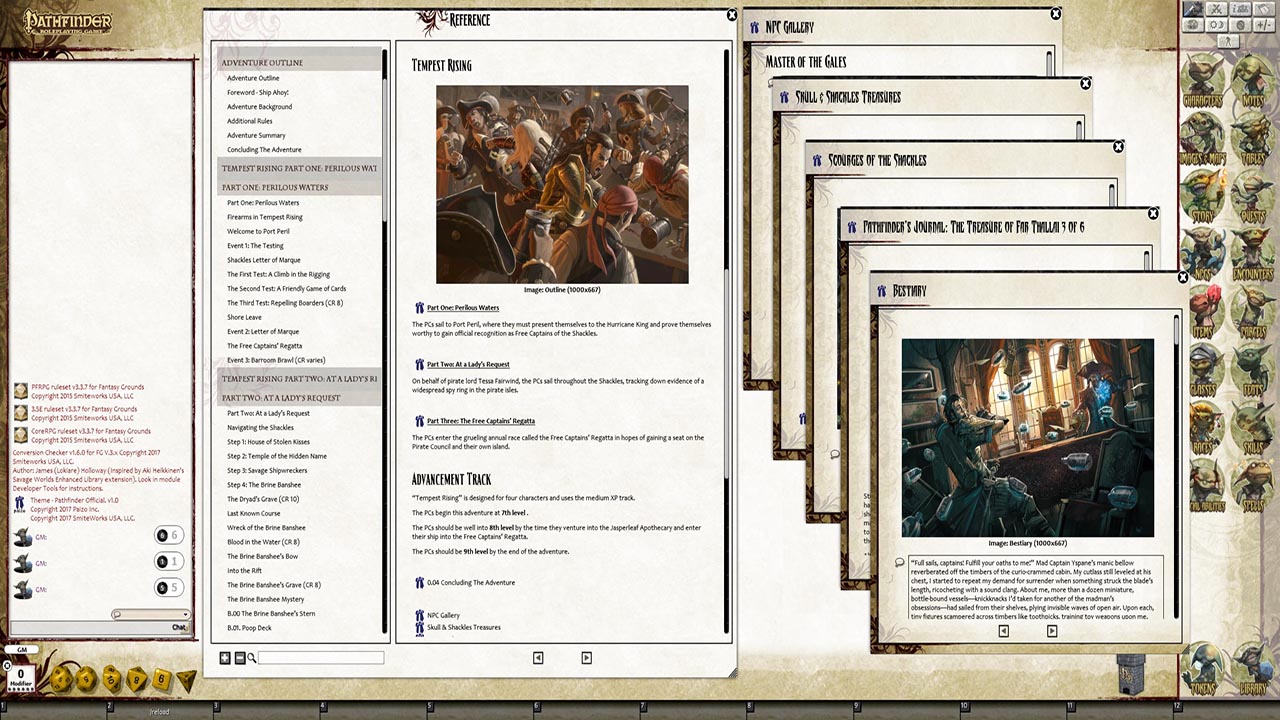The height and width of the screenshot is (720, 1280).
Task: Open the 'Part Three: The Free Captains' Regatta' link
Action: (x=480, y=421)
